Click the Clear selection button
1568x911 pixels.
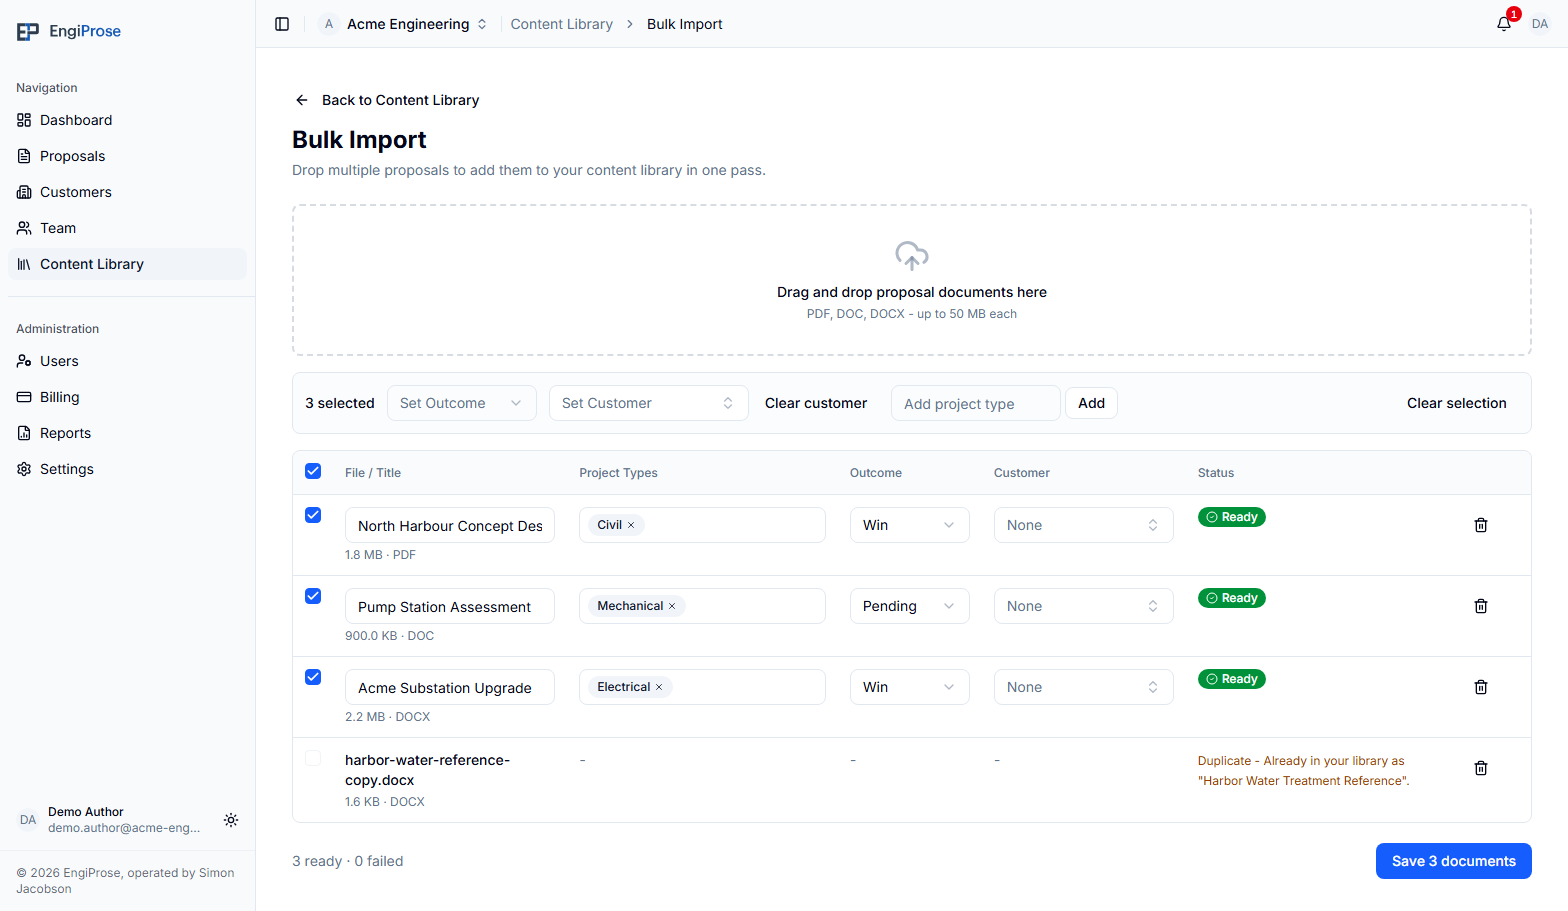tap(1457, 403)
